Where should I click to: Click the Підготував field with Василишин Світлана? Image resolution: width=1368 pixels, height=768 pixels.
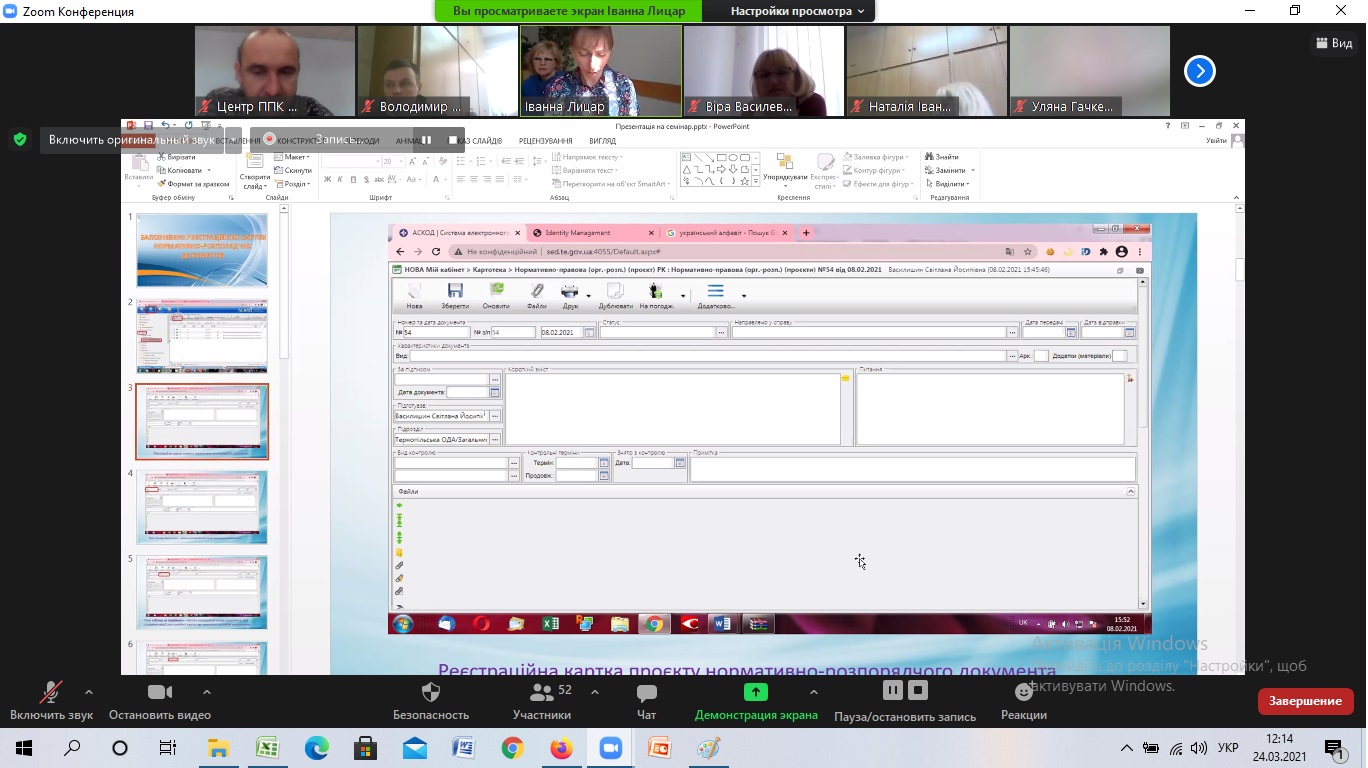pos(440,415)
